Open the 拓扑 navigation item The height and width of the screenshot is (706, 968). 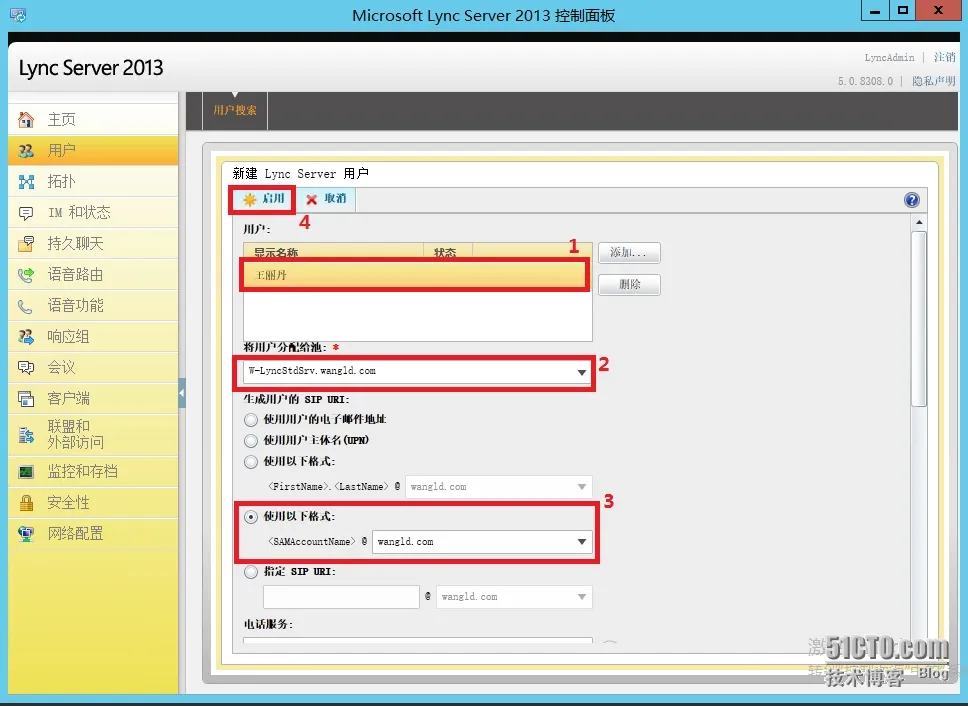click(x=93, y=181)
